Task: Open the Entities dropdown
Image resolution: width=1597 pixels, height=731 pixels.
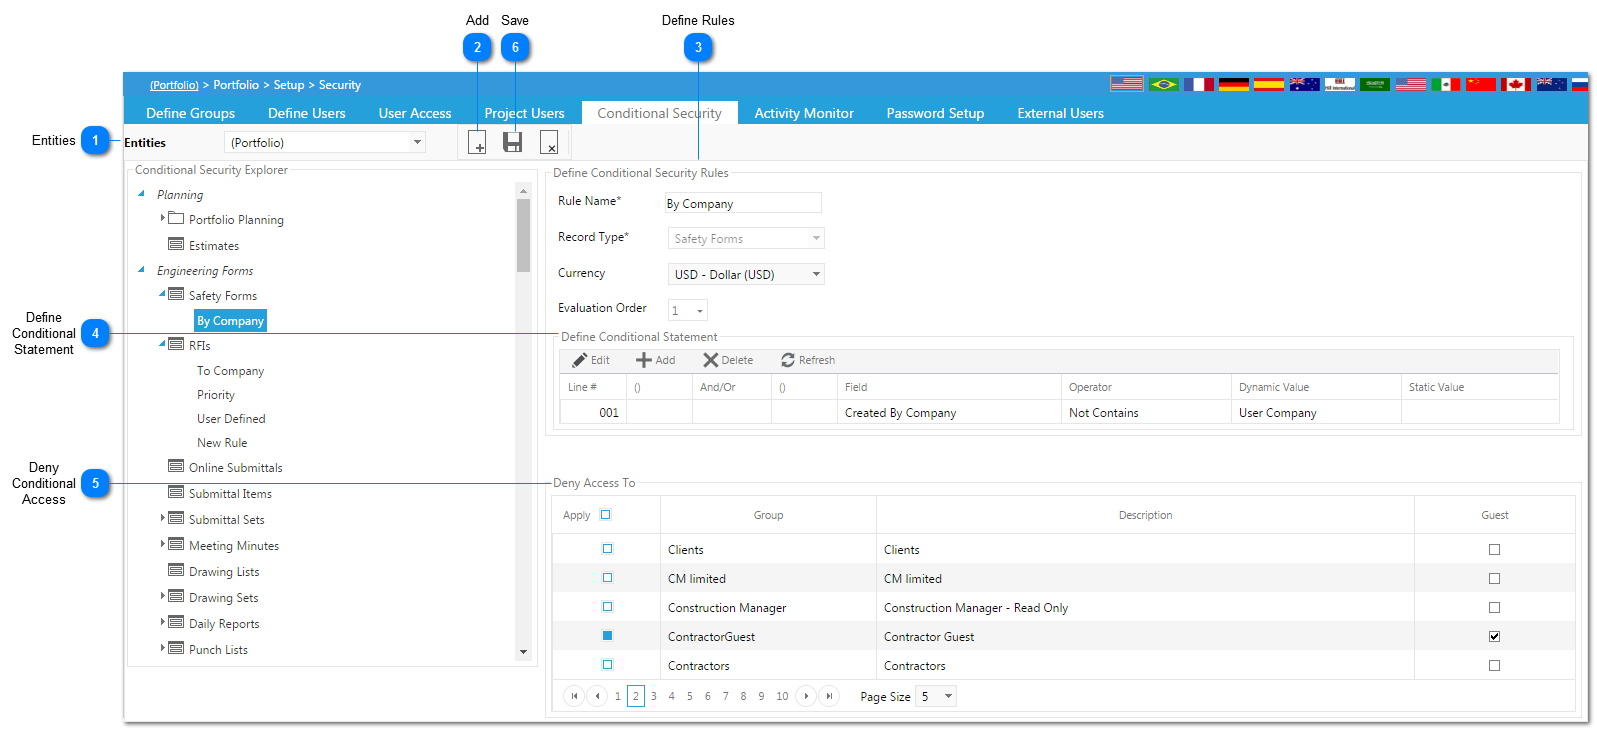Action: tap(417, 143)
